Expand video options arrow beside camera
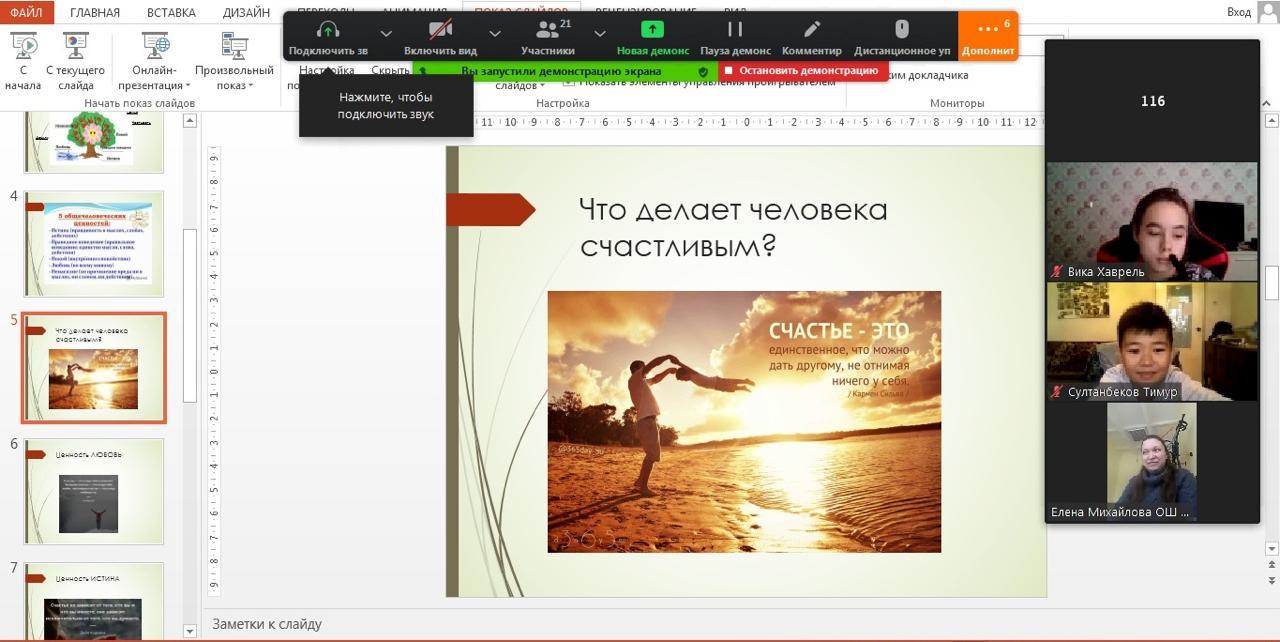The height and width of the screenshot is (642, 1280). 494,33
